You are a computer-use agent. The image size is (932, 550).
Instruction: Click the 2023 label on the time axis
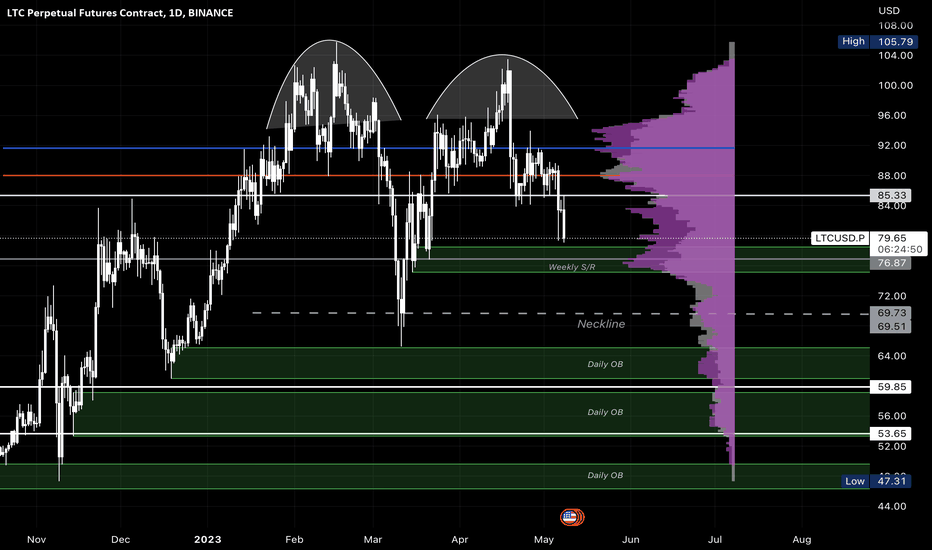pyautogui.click(x=207, y=540)
